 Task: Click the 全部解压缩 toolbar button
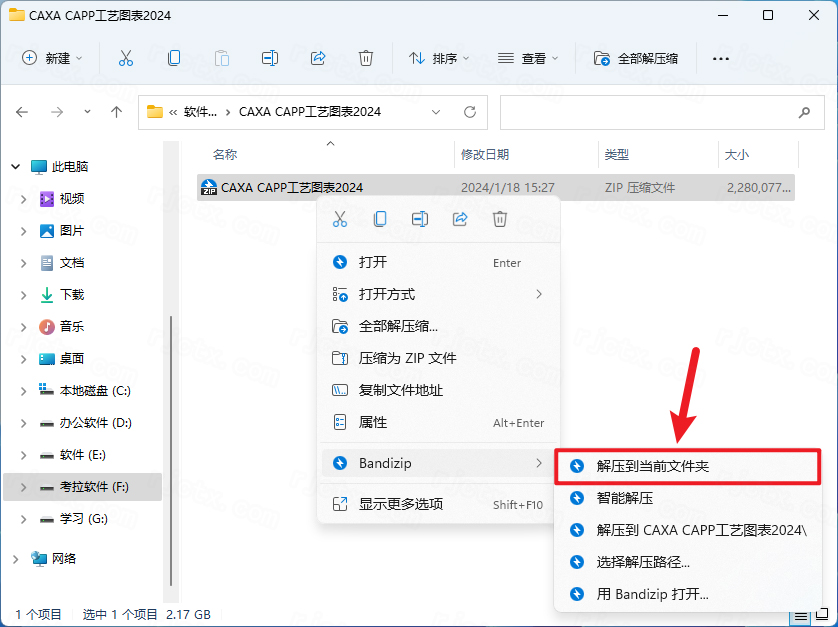coord(636,58)
